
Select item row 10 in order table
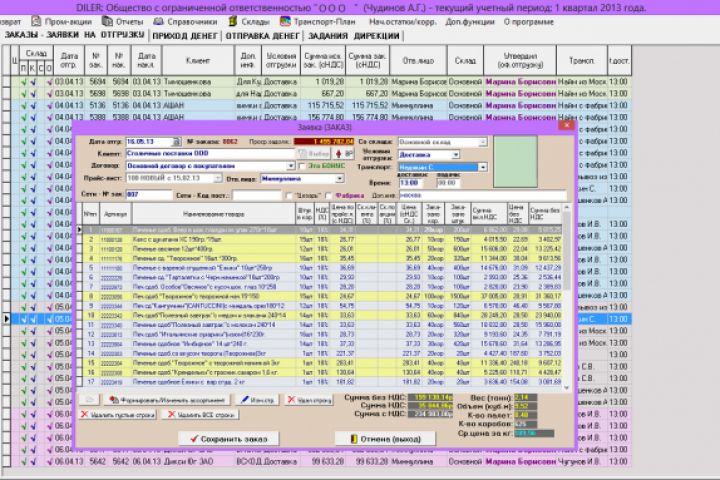click(x=321, y=316)
